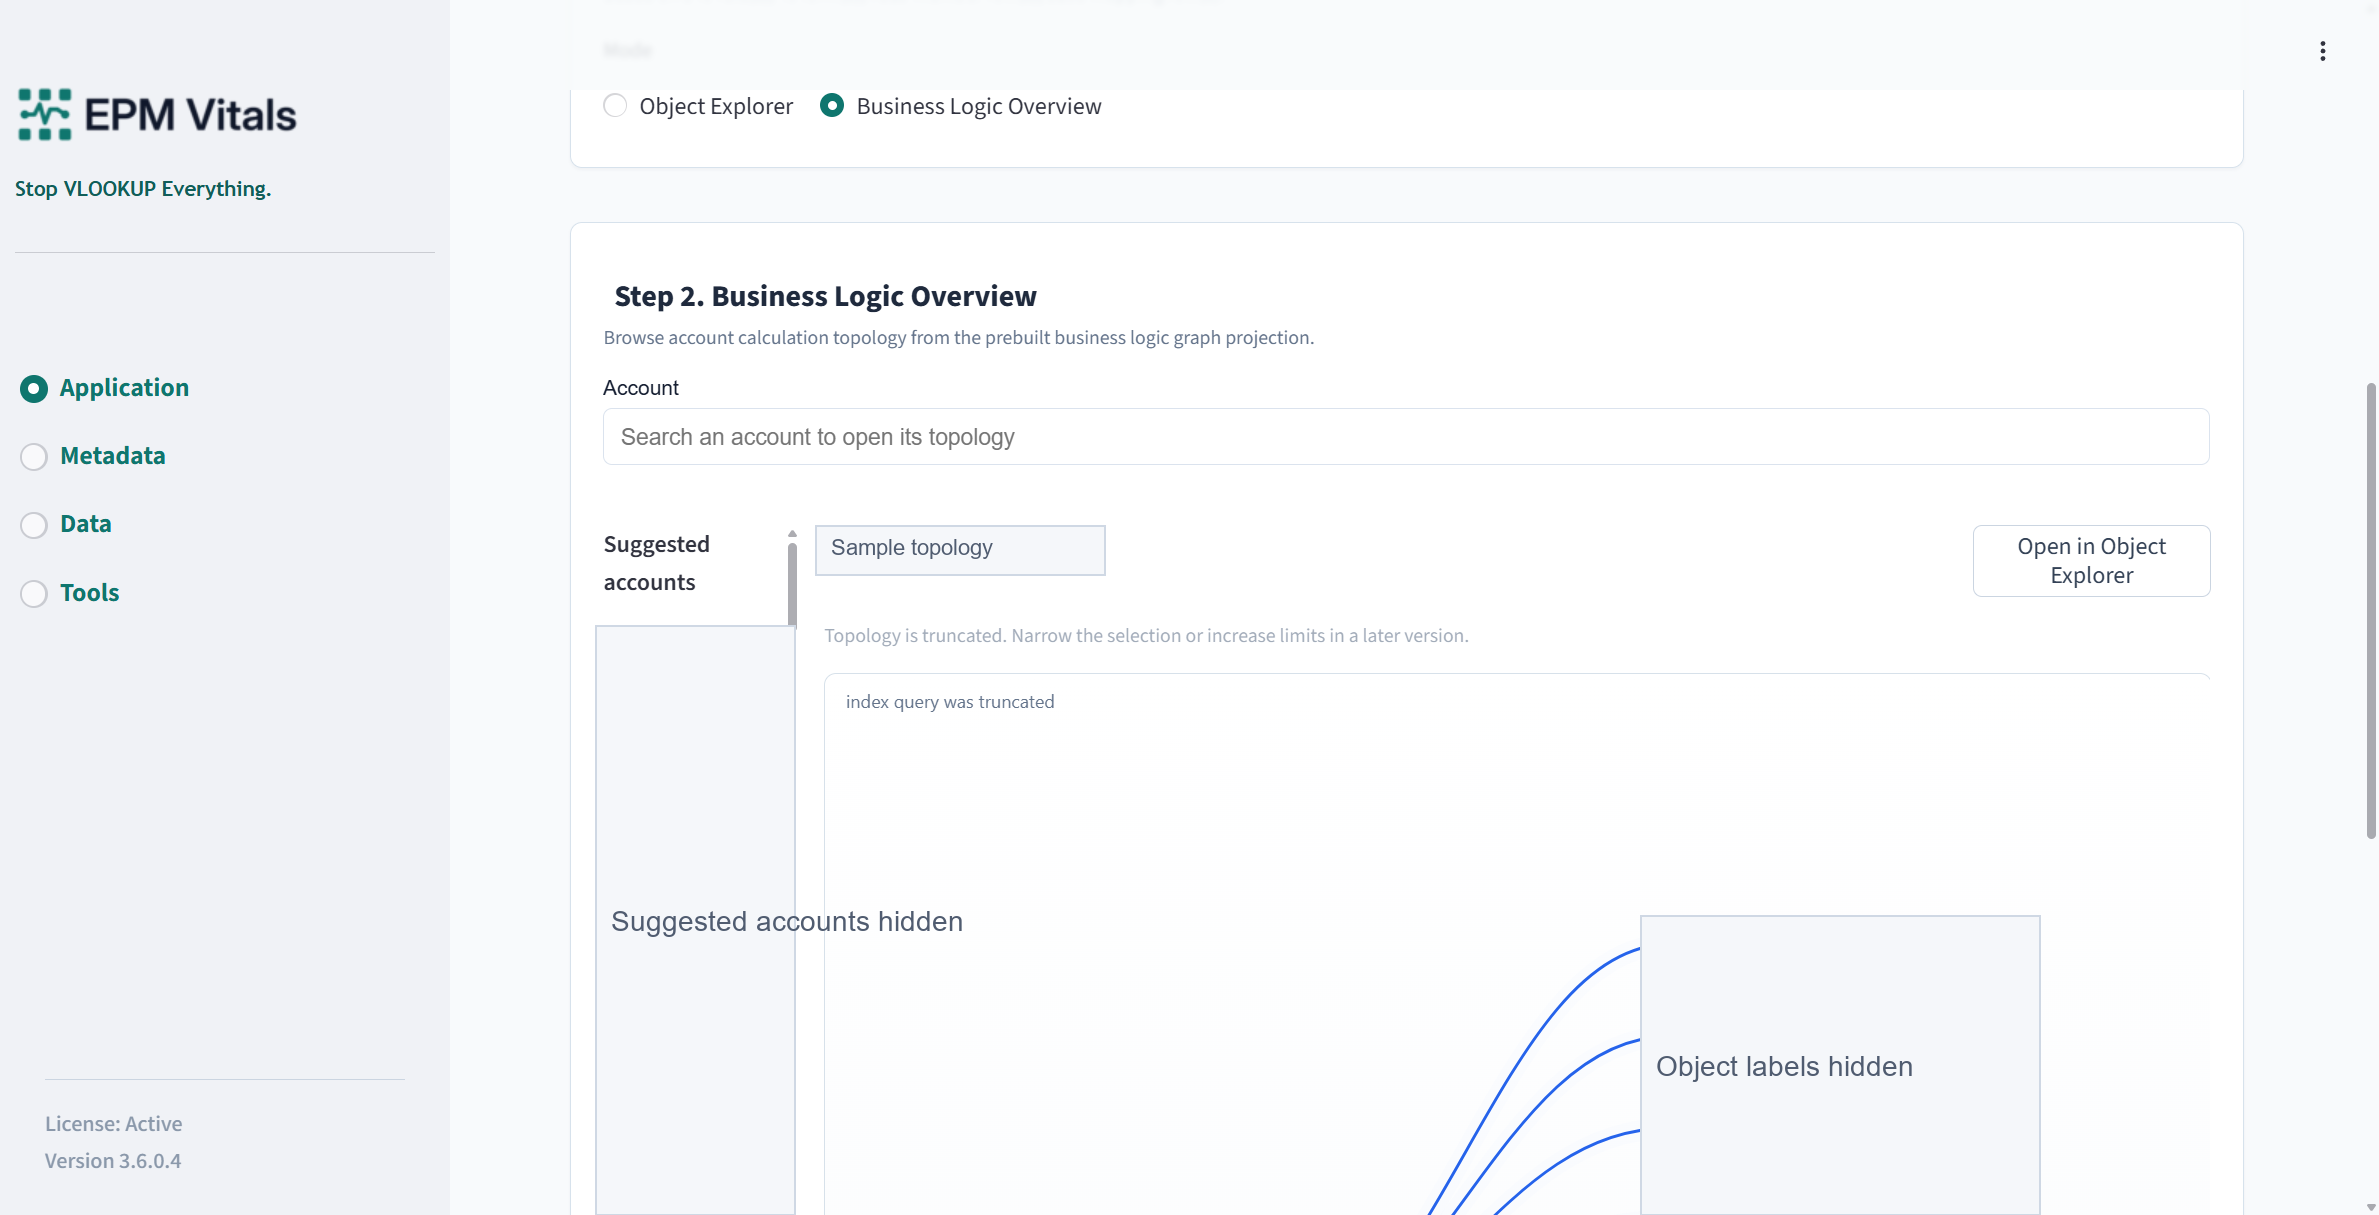The height and width of the screenshot is (1215, 2379).
Task: Click the 'Stop VLOOKUP Everything.' tagline
Action: coord(143,189)
